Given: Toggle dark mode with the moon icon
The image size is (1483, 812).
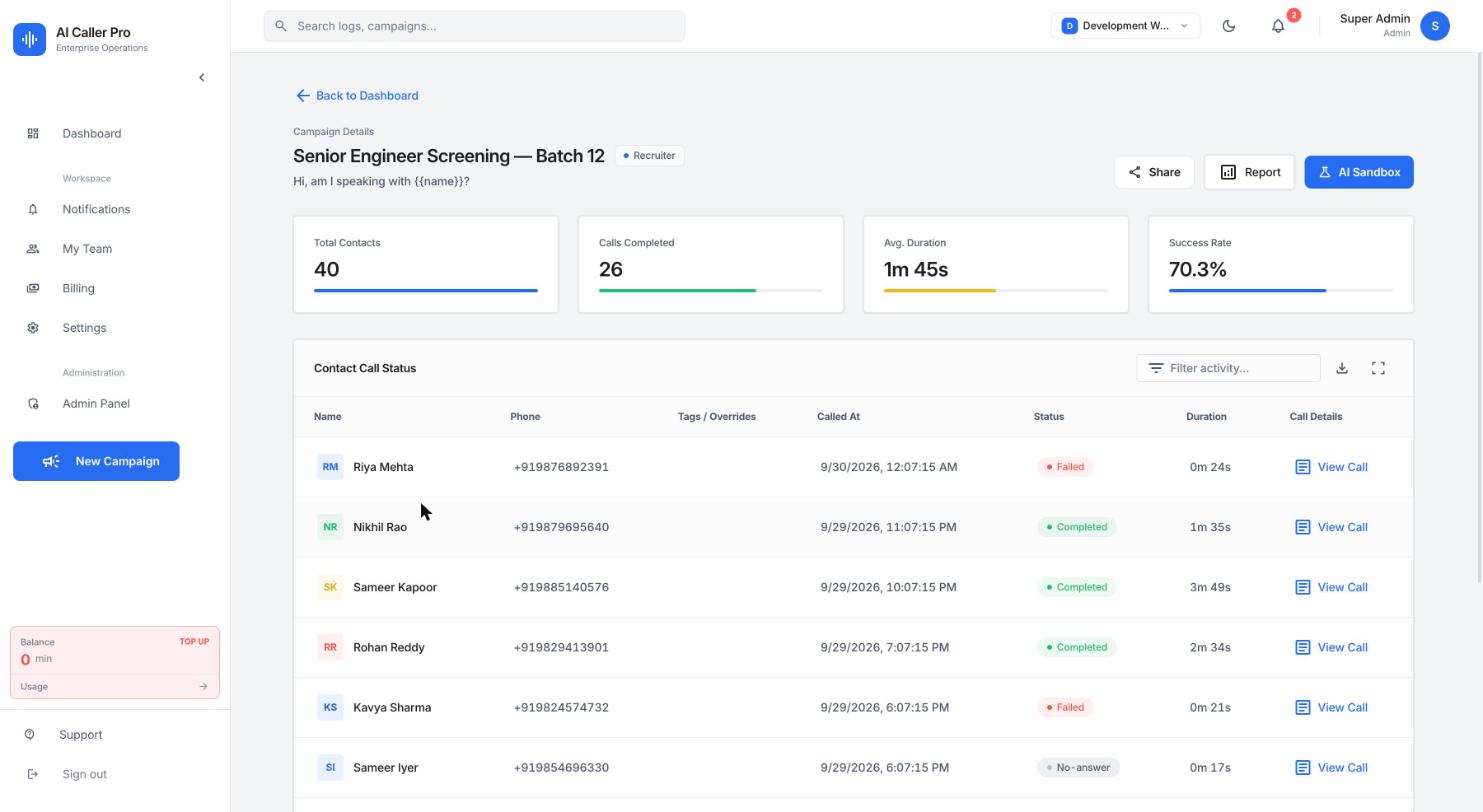Looking at the screenshot, I should point(1229,26).
